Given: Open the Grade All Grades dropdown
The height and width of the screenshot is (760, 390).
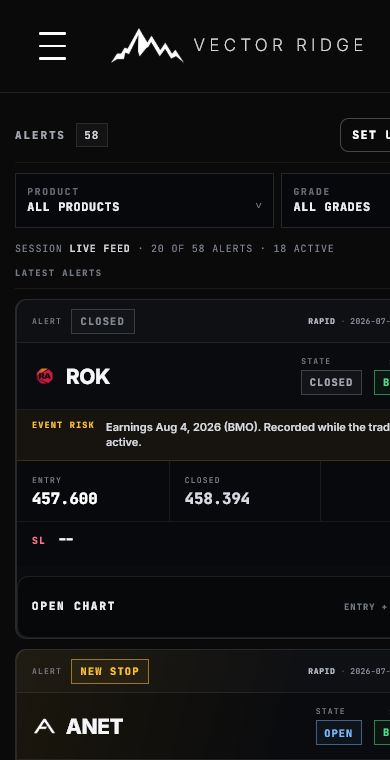Looking at the screenshot, I should [x=335, y=200].
